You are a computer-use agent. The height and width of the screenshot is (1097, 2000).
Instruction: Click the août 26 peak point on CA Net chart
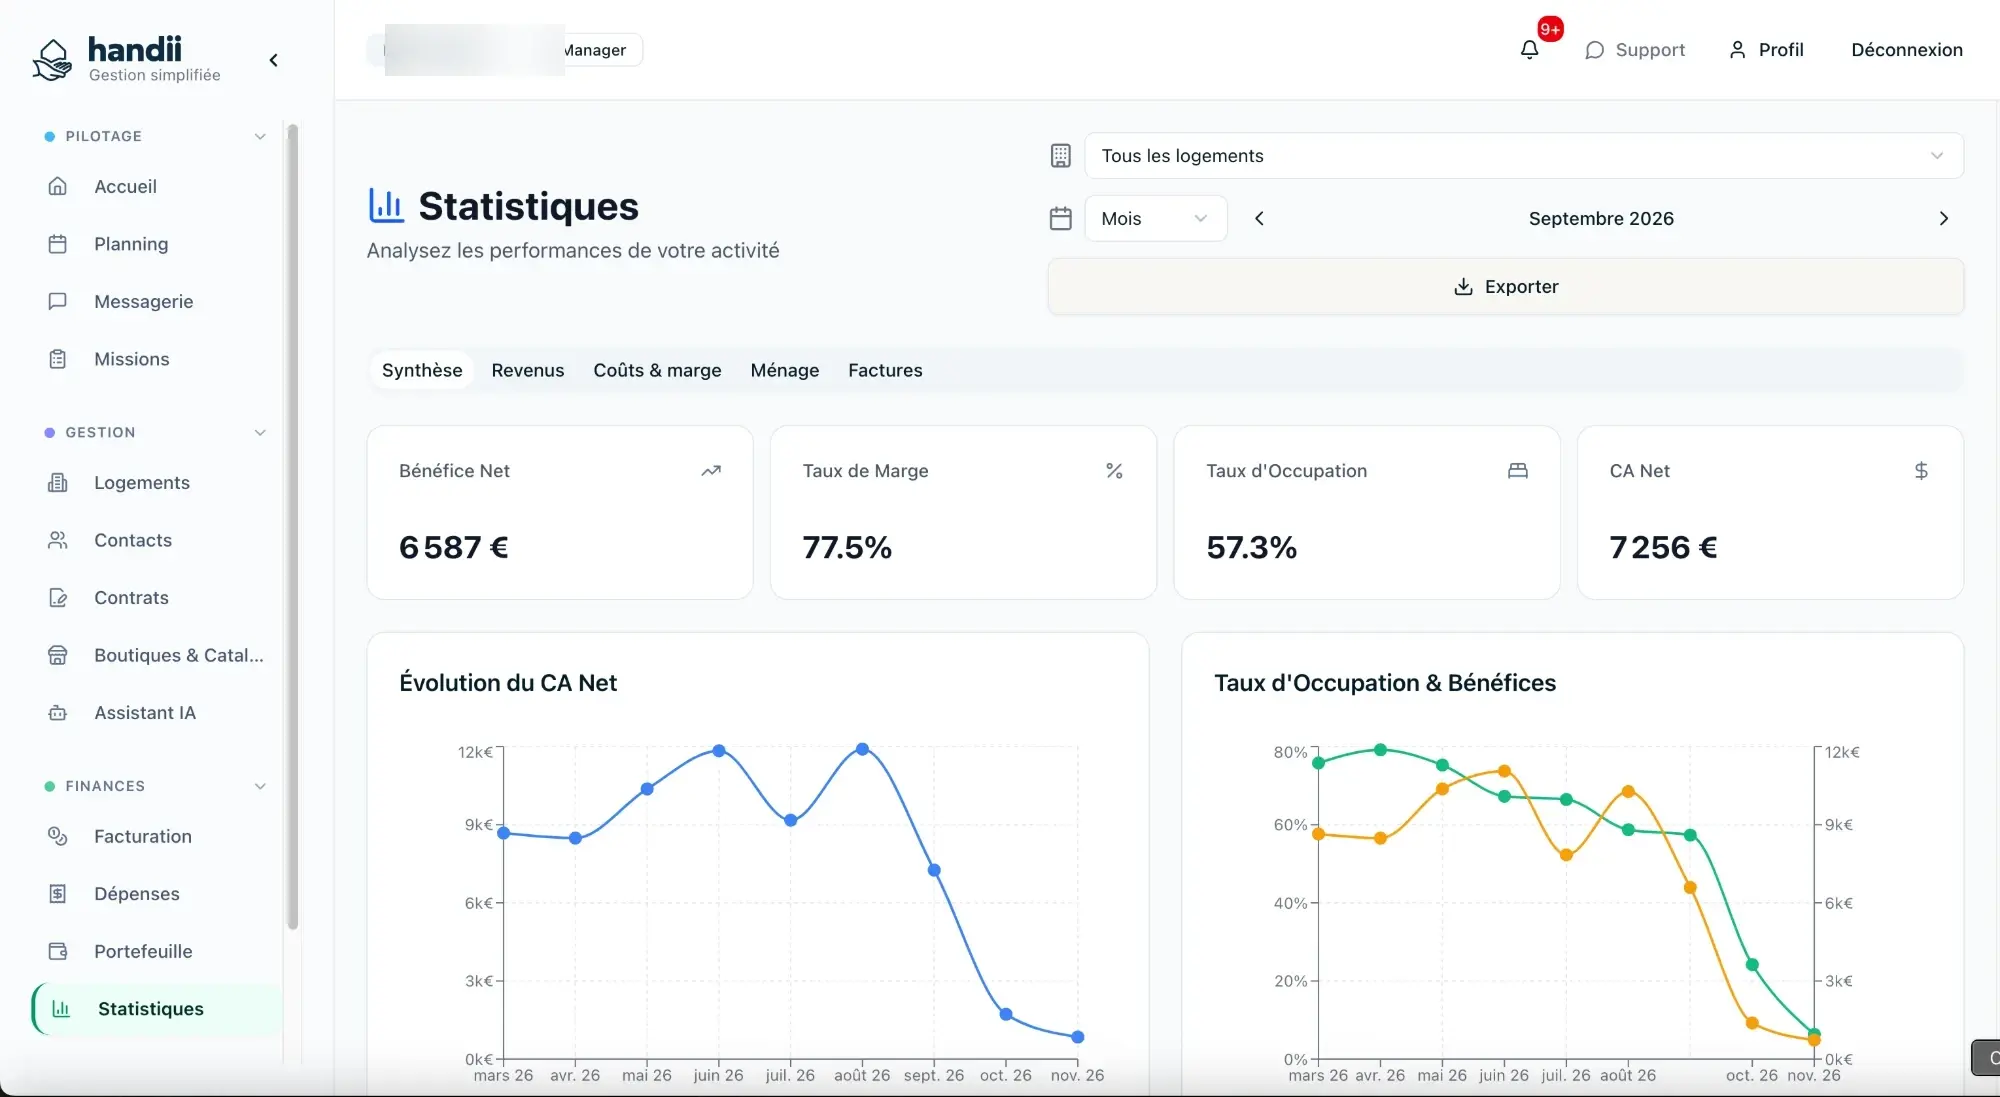tap(862, 749)
